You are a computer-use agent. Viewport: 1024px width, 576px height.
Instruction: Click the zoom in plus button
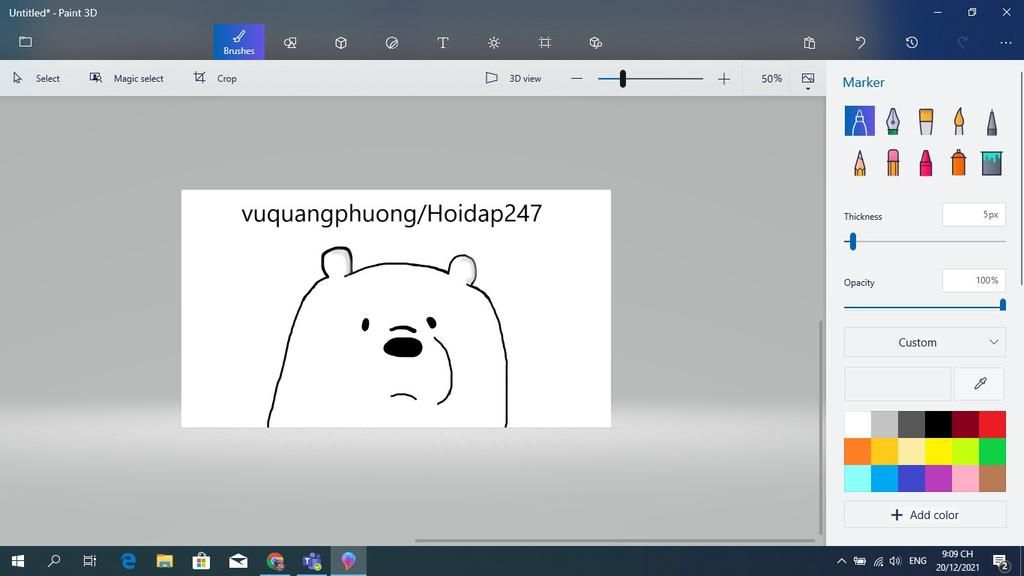coord(724,79)
